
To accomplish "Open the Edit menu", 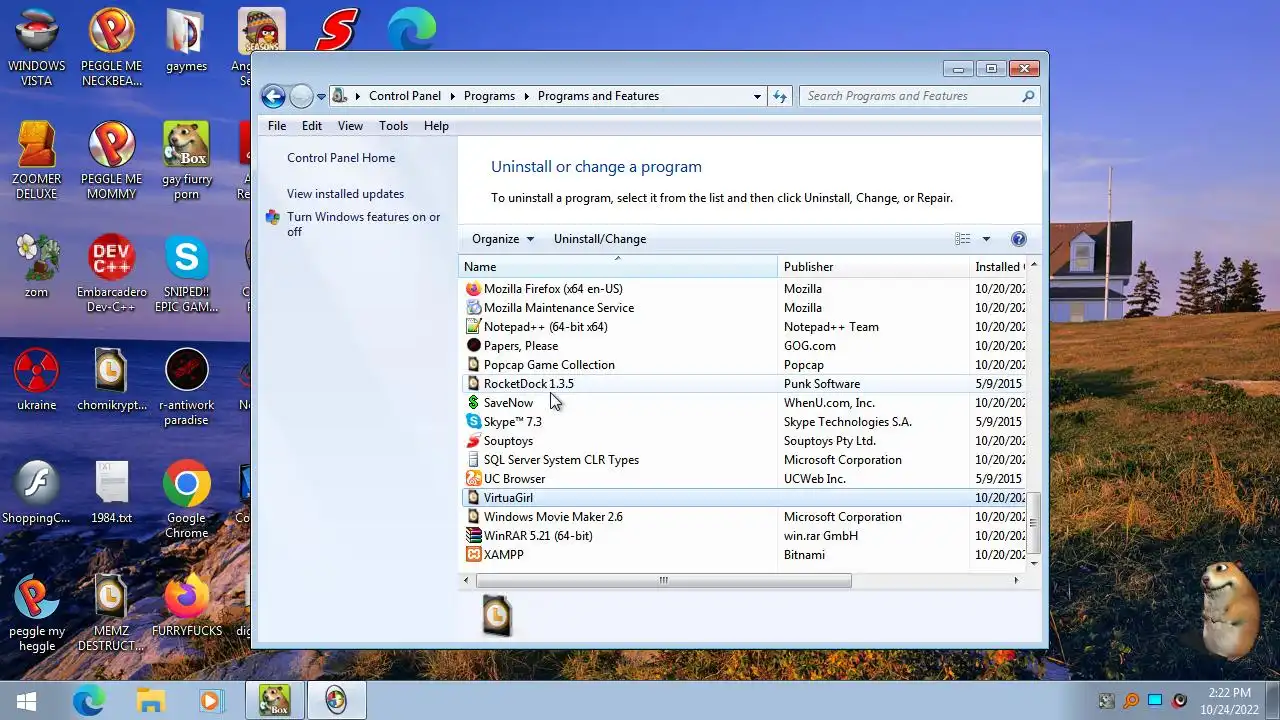I will tap(312, 126).
